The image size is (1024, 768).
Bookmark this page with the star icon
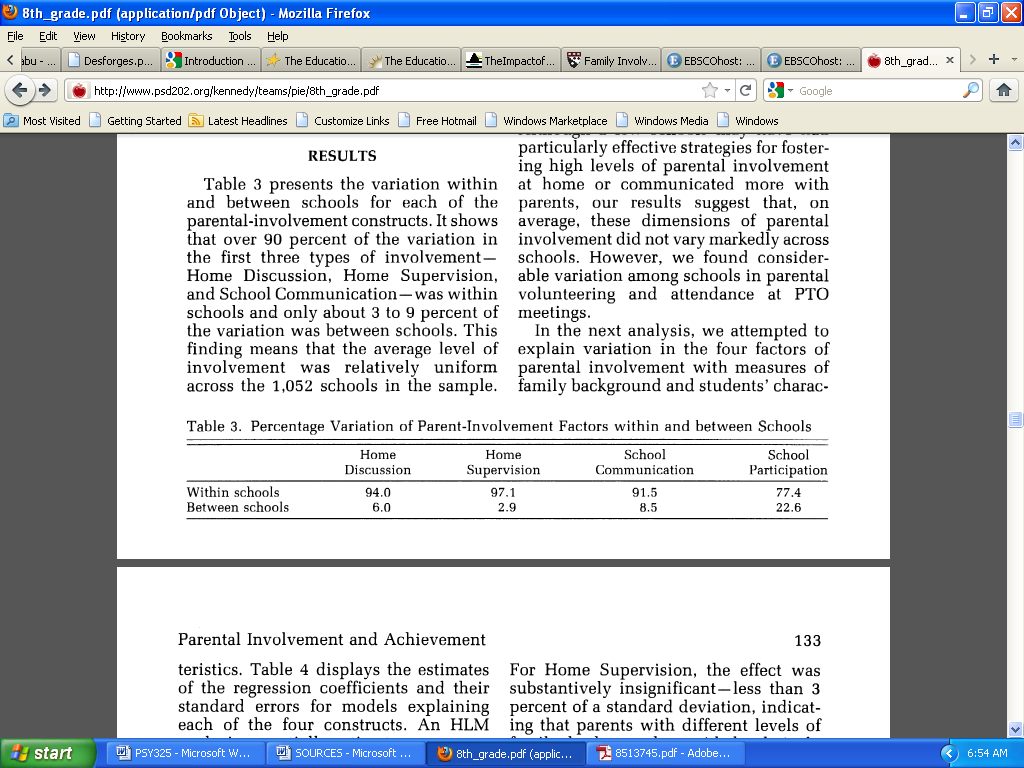710,90
